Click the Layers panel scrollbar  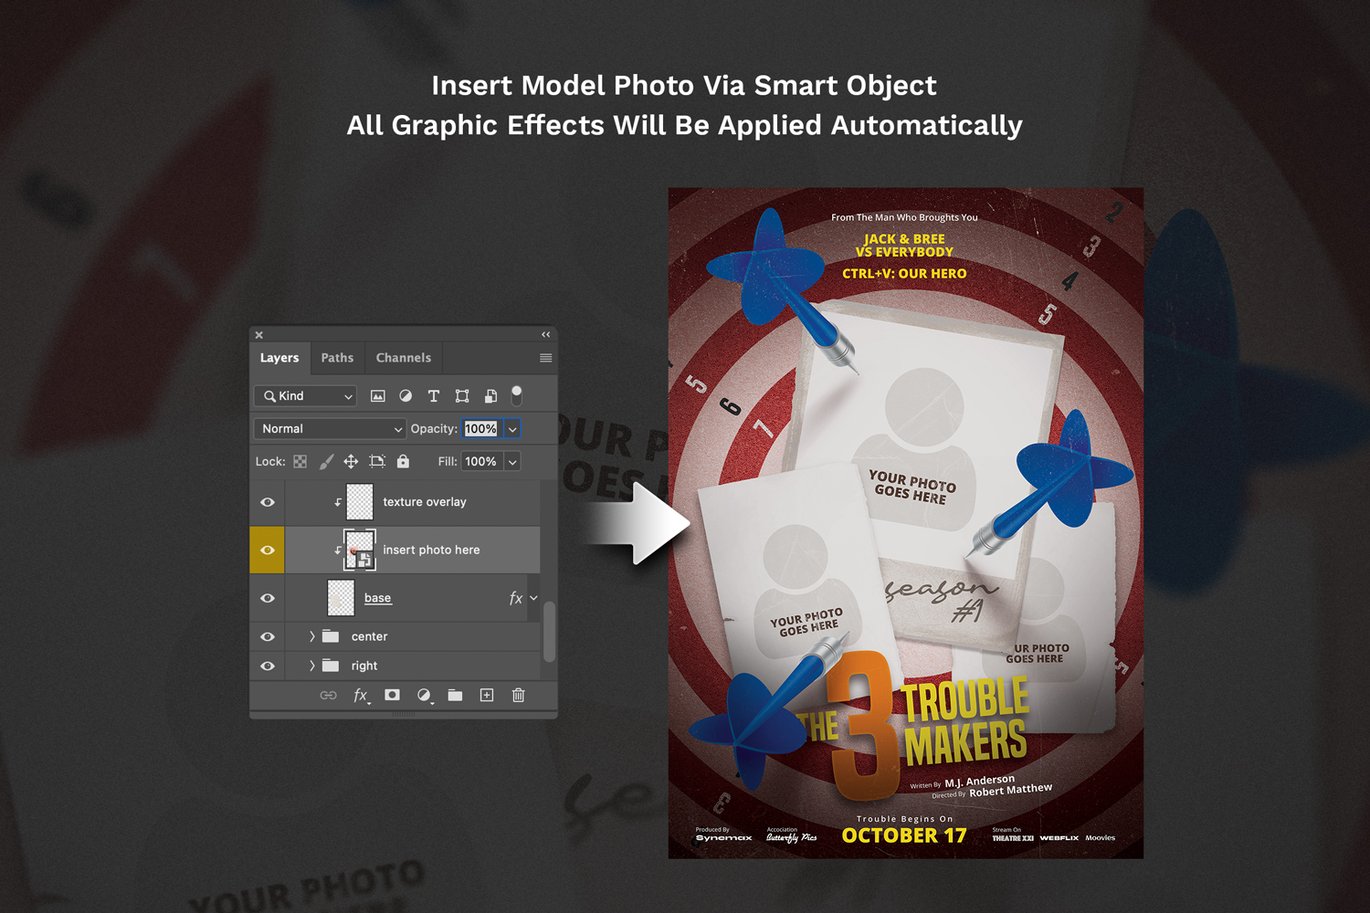pos(548,630)
